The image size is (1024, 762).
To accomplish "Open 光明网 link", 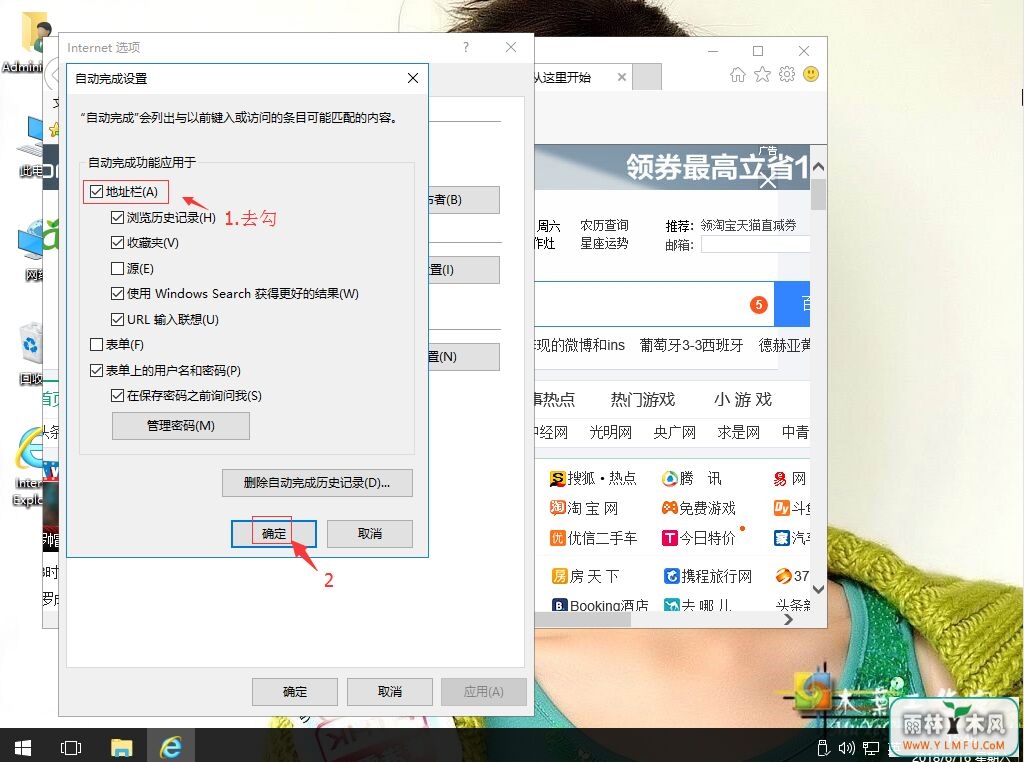I will coord(611,432).
